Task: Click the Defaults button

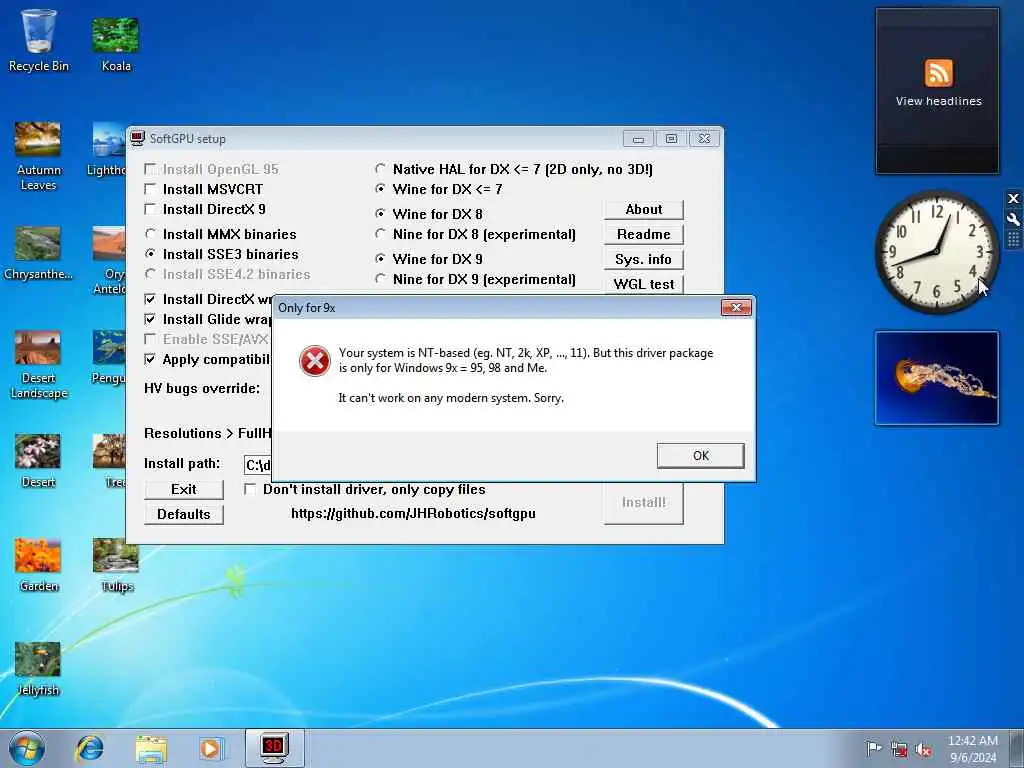Action: click(x=184, y=515)
